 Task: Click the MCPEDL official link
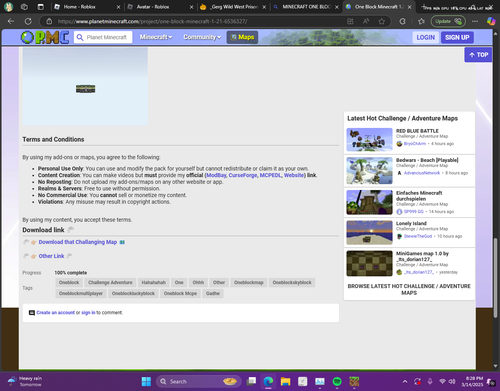[270, 175]
